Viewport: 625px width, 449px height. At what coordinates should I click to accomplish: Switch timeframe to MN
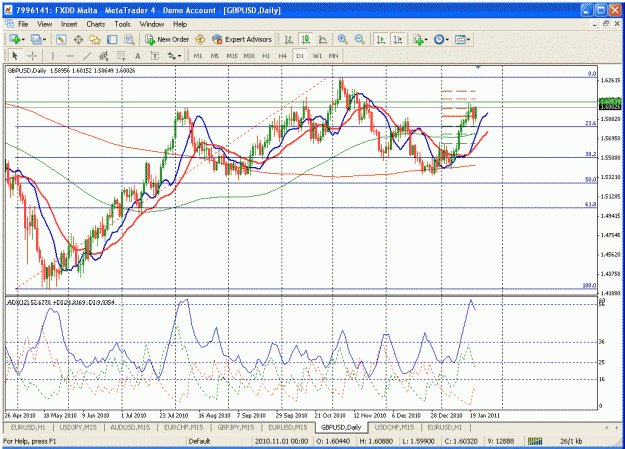[x=334, y=56]
